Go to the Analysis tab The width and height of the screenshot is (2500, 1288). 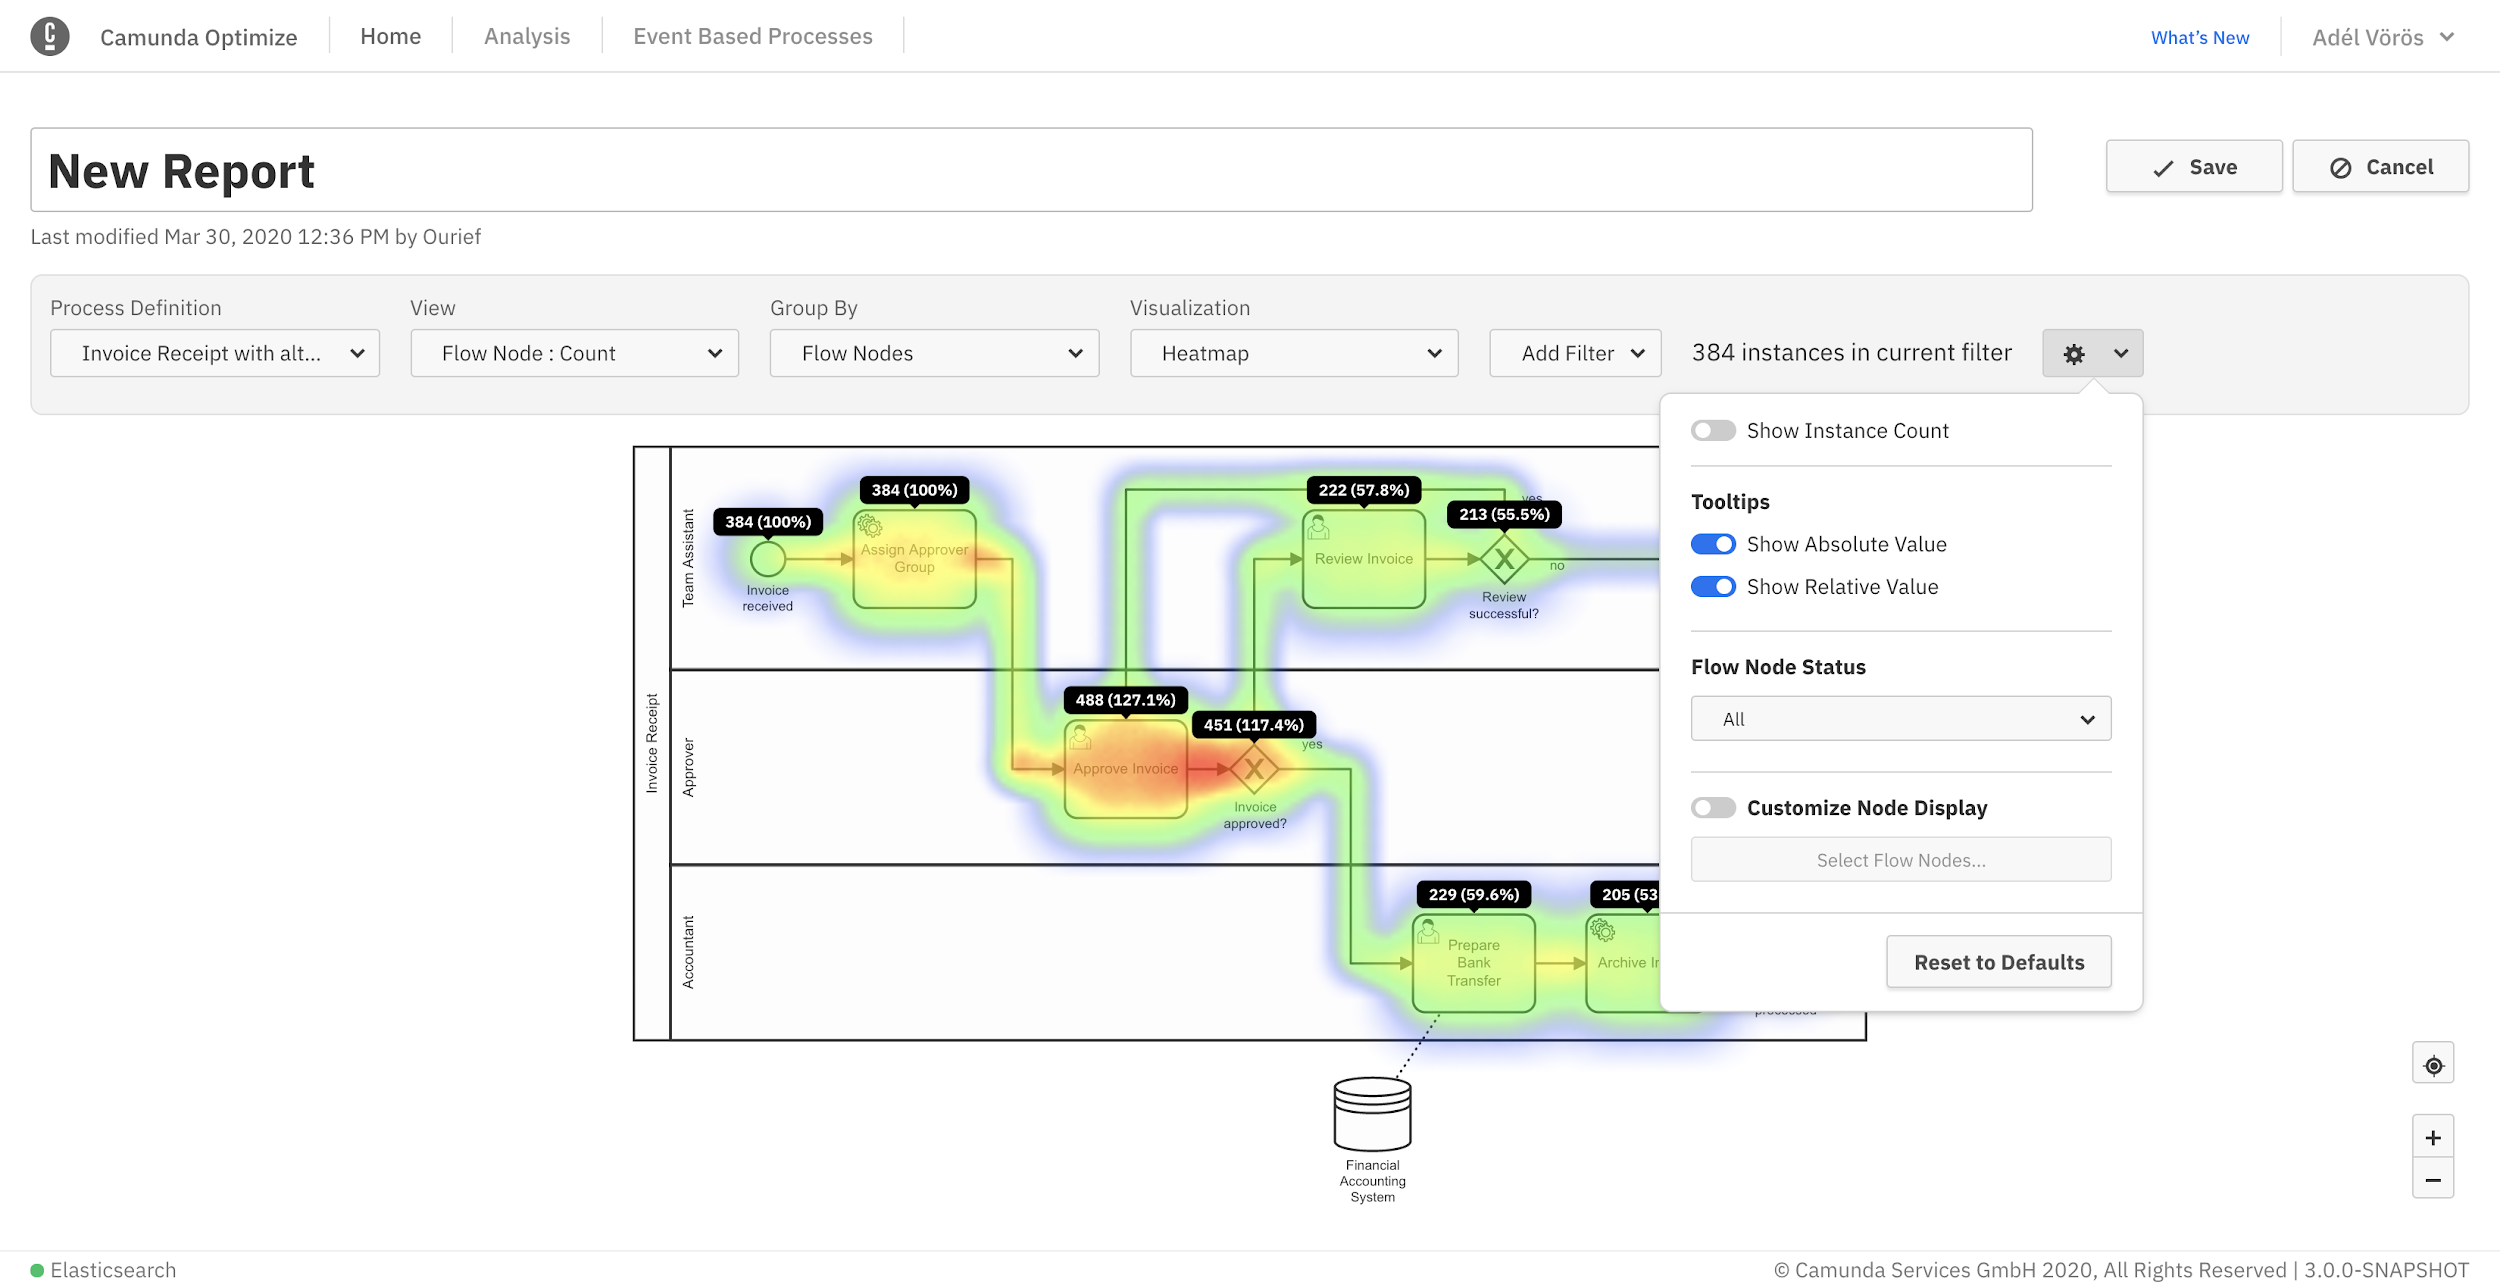527,37
